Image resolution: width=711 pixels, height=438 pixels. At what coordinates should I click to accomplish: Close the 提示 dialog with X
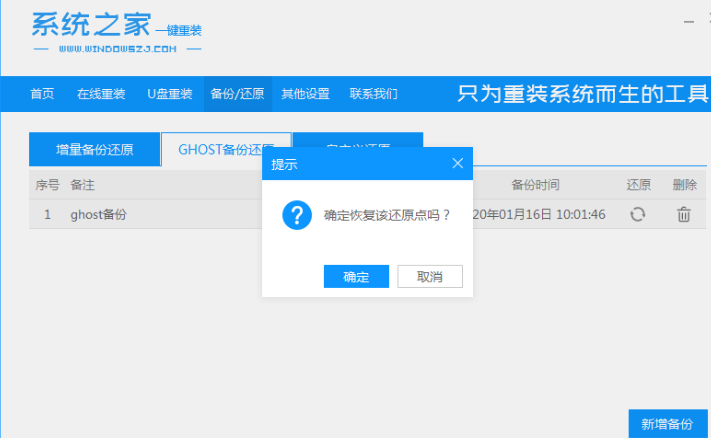tap(458, 163)
